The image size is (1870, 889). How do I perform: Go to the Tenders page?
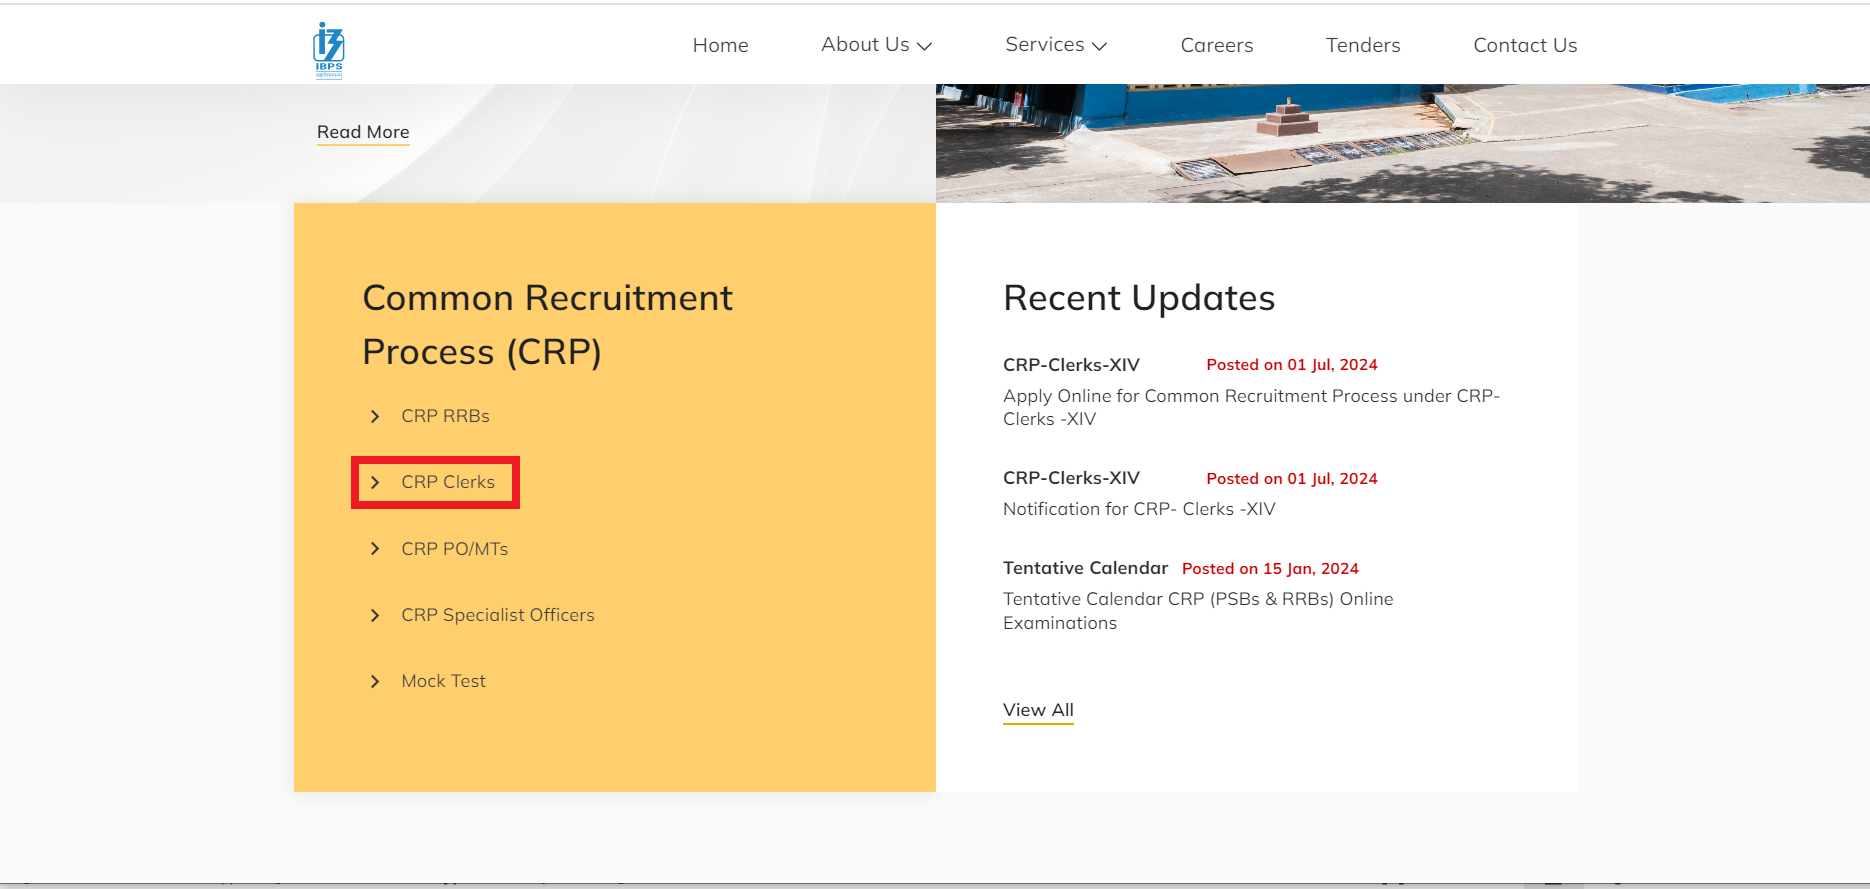point(1363,45)
